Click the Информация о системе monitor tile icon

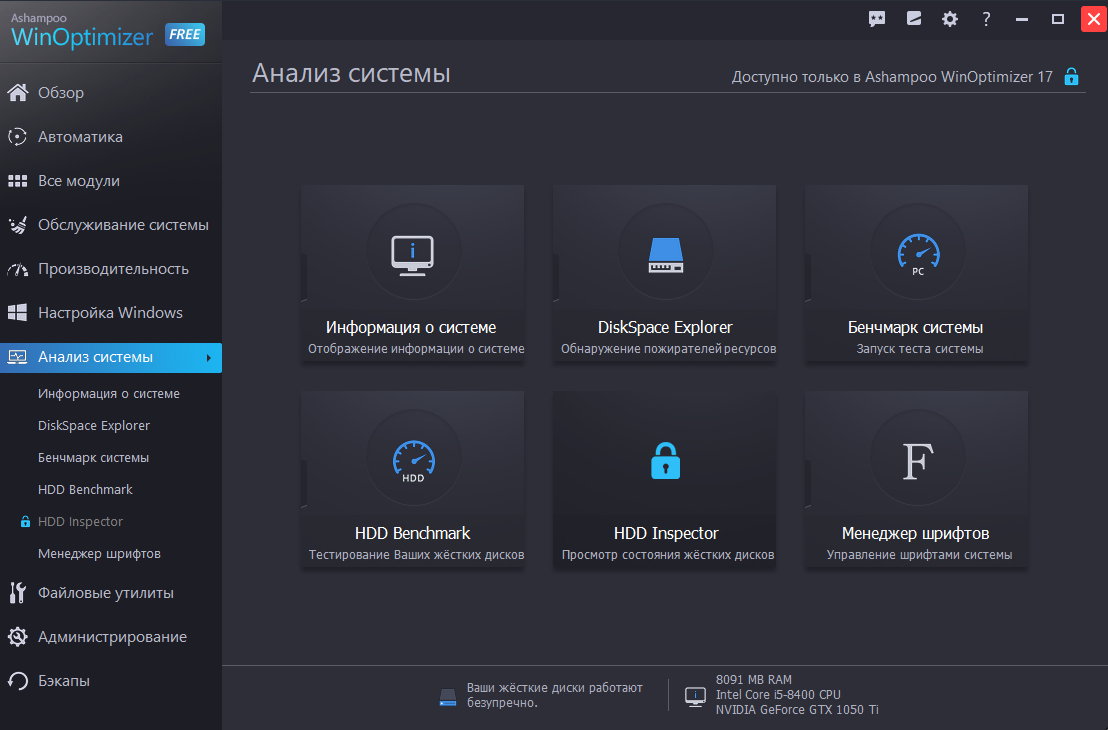click(413, 255)
